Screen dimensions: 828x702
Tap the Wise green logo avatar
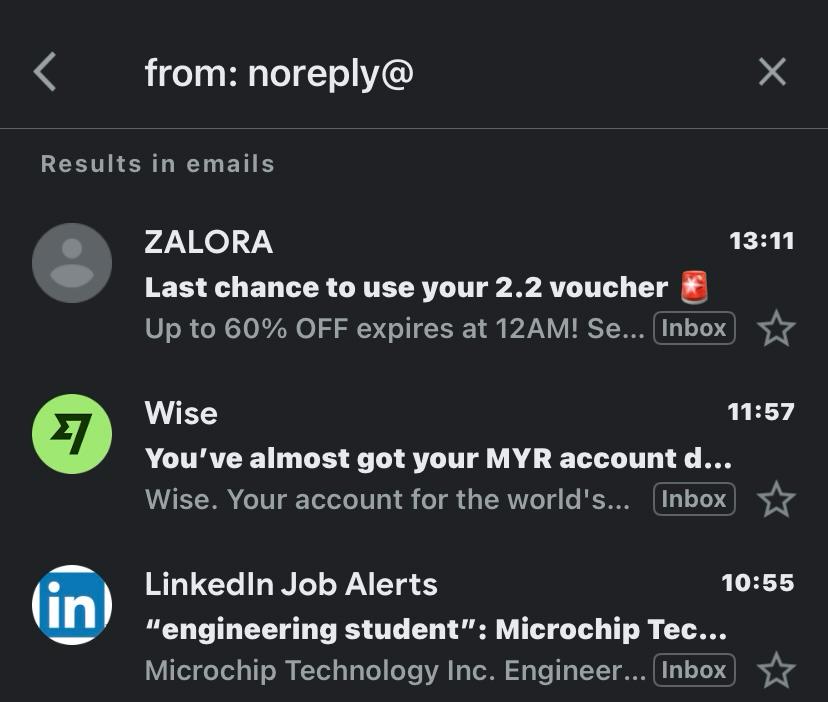(x=71, y=432)
